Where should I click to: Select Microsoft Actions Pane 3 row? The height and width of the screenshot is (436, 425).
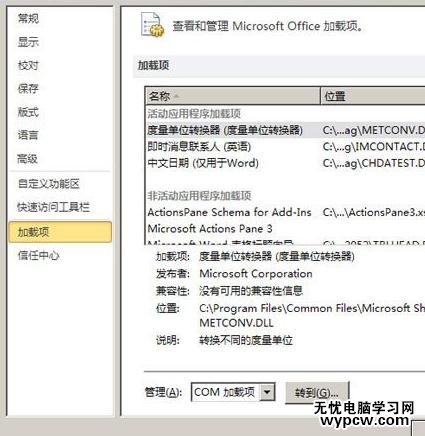(x=285, y=229)
